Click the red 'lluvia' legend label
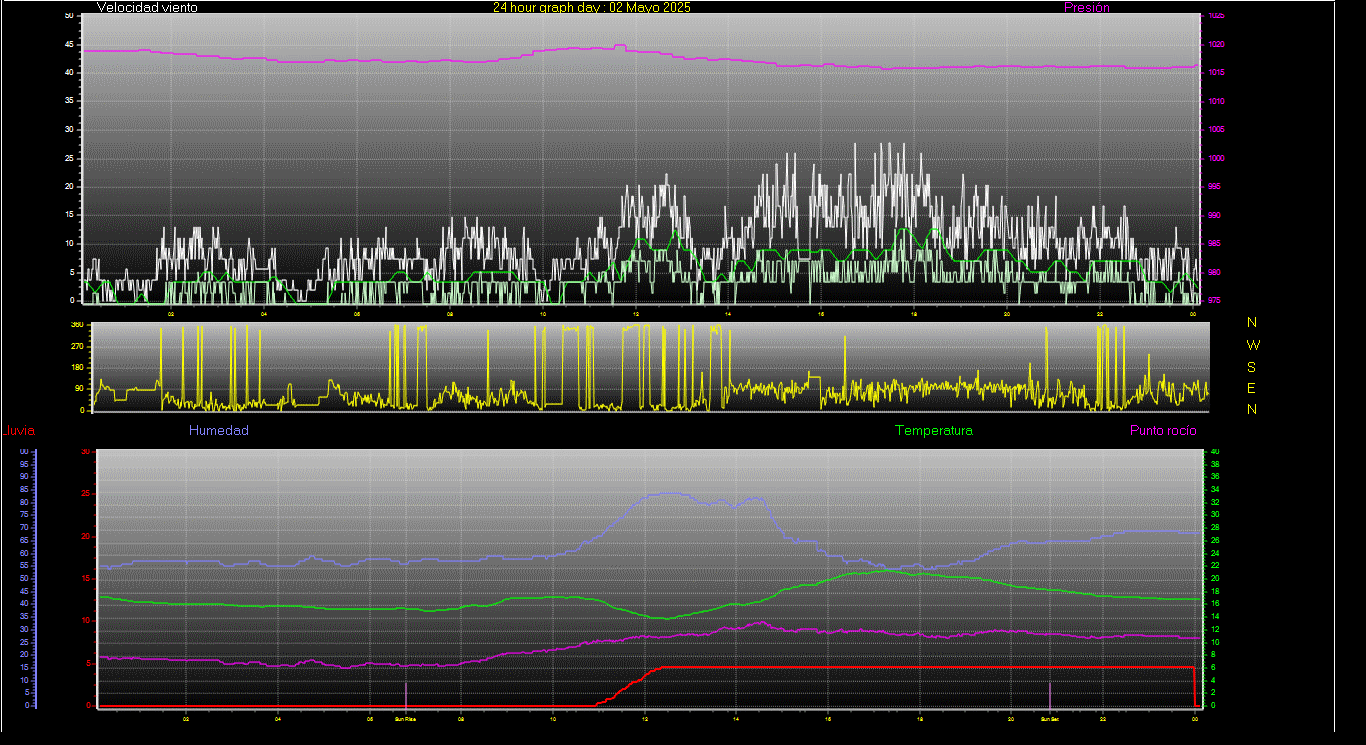This screenshot has width=1366, height=745. [x=19, y=431]
